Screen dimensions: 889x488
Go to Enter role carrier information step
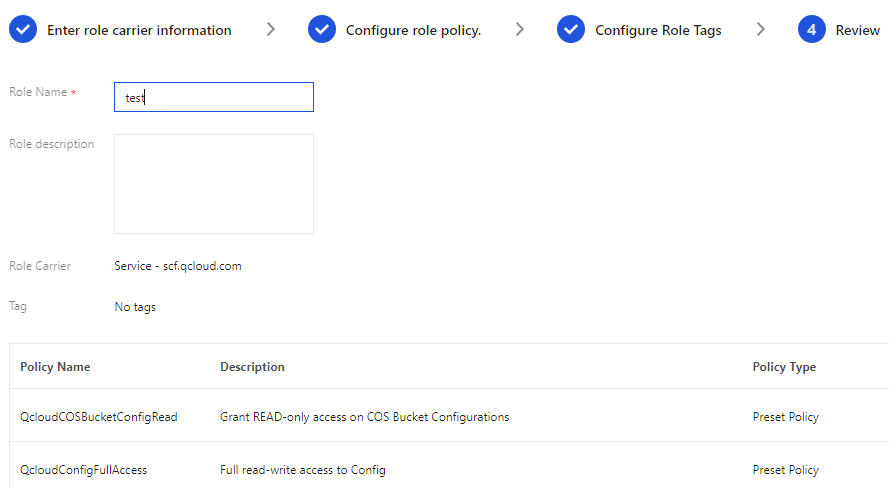point(139,30)
